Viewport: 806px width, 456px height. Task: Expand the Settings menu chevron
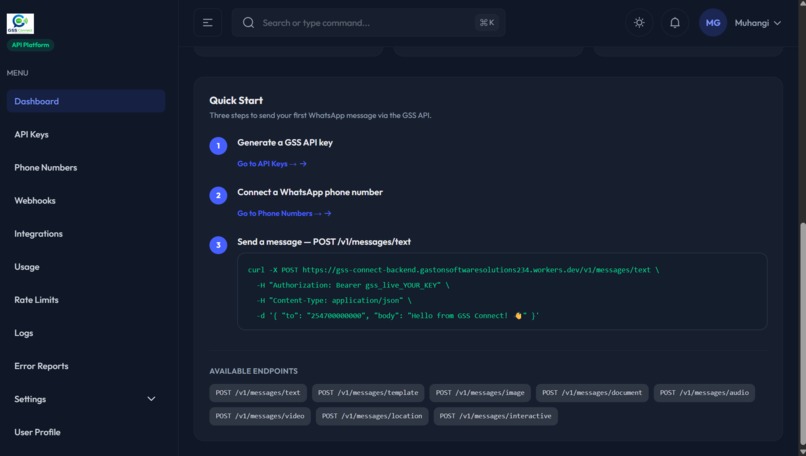[151, 399]
